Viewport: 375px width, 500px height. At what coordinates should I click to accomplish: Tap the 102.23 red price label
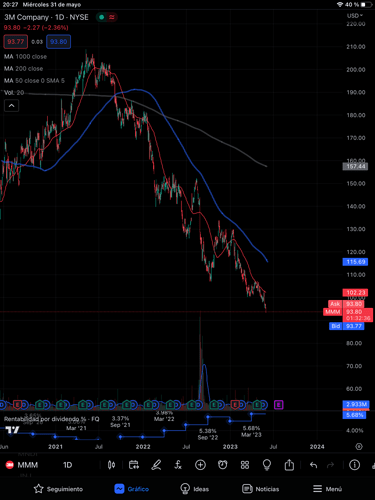click(x=355, y=293)
